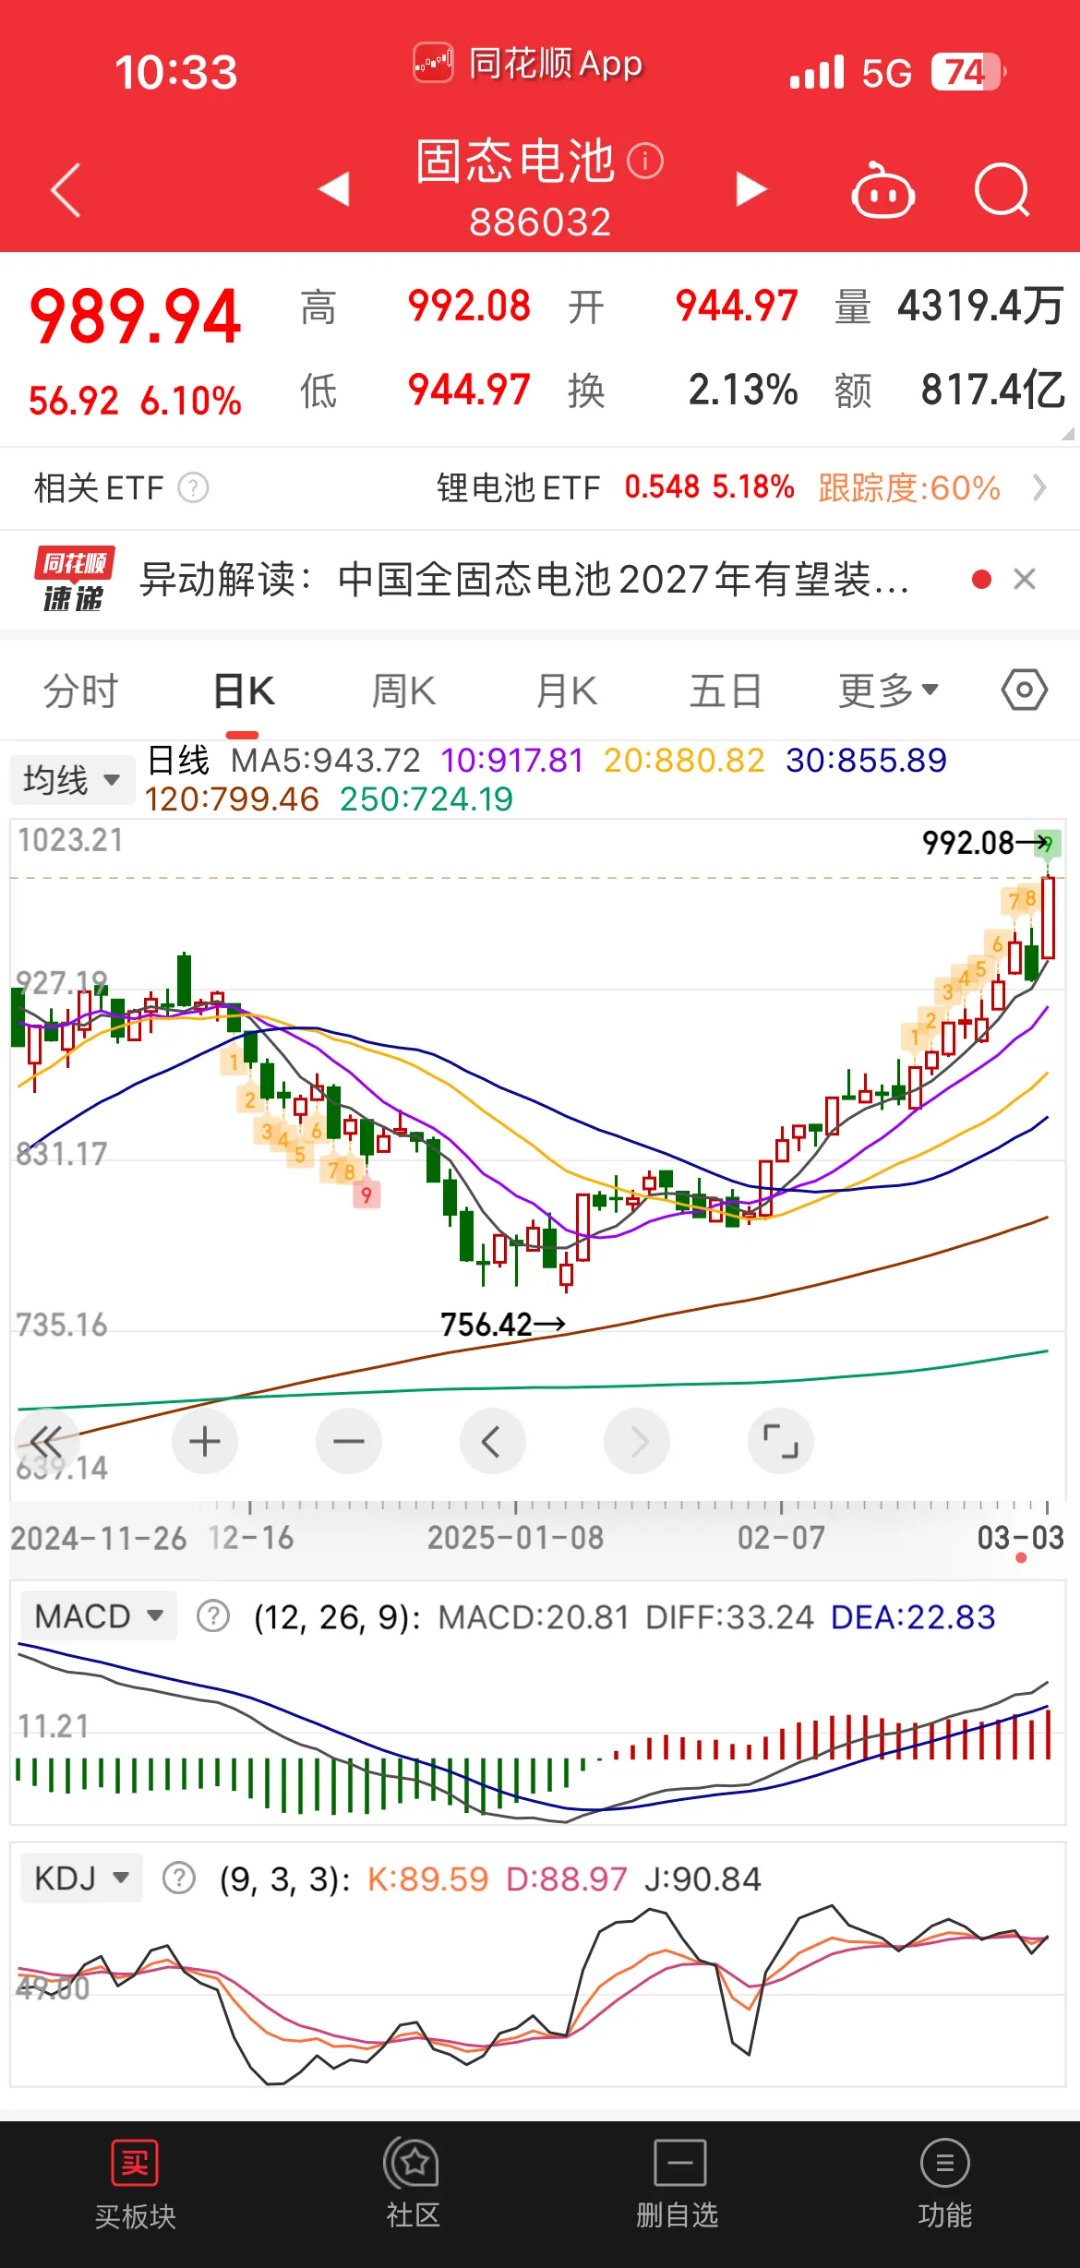Switch chart to fullscreen landscape view
This screenshot has width=1080, height=2268.
coord(780,1441)
